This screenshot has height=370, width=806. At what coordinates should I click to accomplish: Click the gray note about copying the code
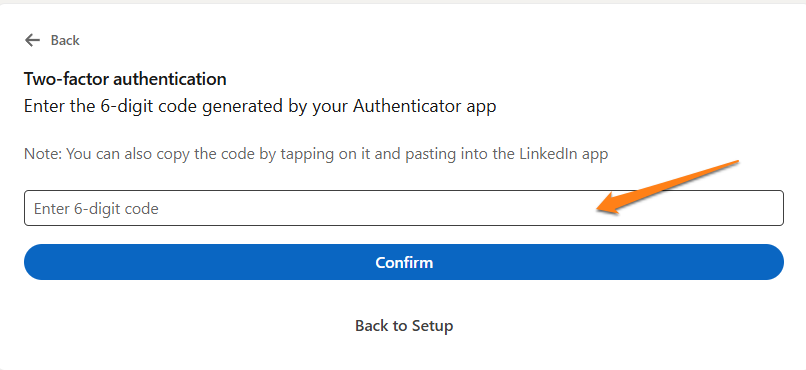(316, 154)
